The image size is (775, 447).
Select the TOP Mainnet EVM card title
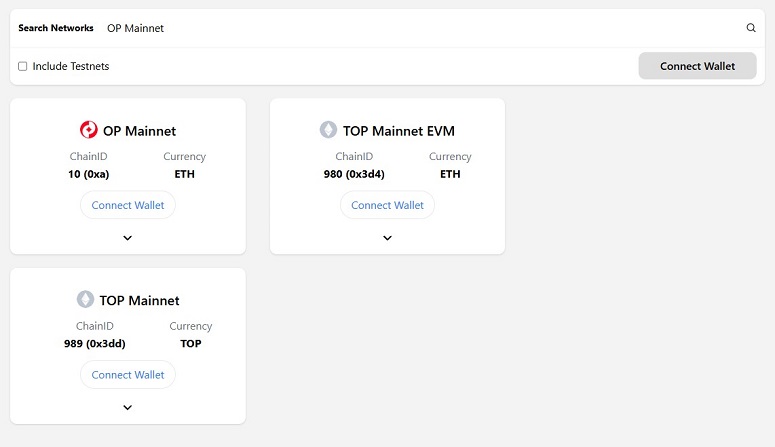coord(399,131)
